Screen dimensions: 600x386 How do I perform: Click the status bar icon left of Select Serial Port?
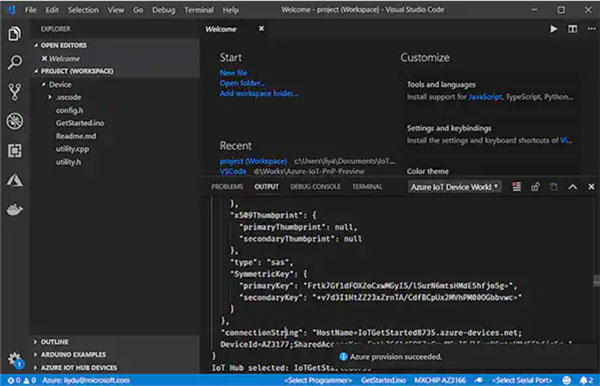[x=479, y=380]
